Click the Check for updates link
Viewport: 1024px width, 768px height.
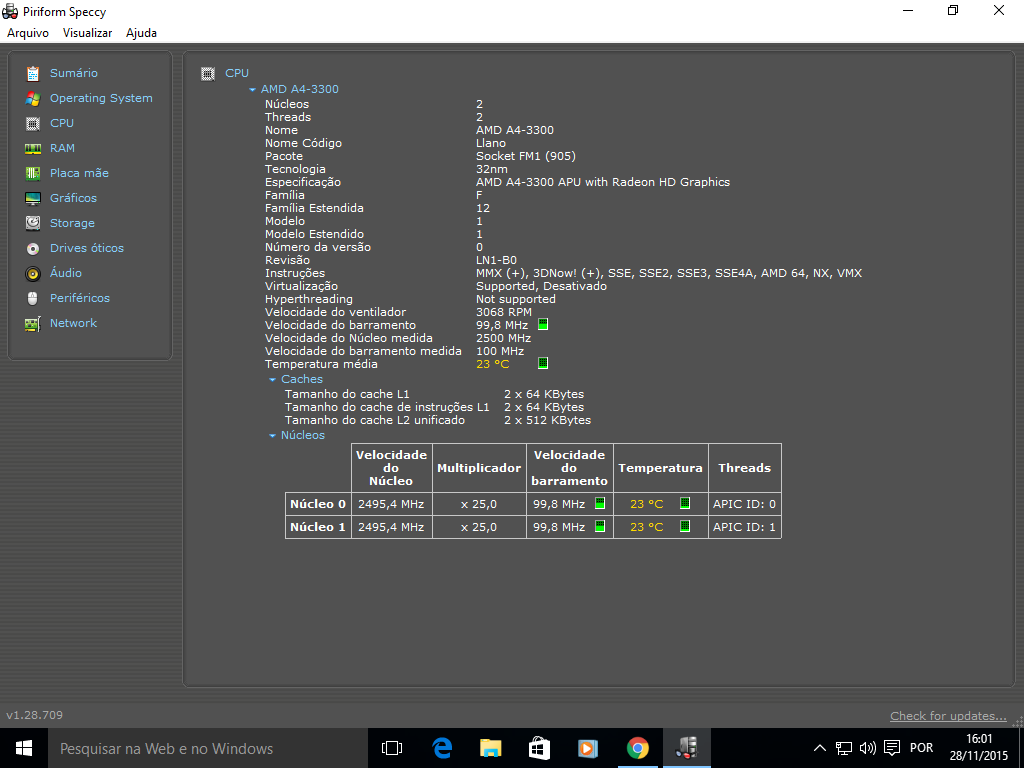(948, 716)
